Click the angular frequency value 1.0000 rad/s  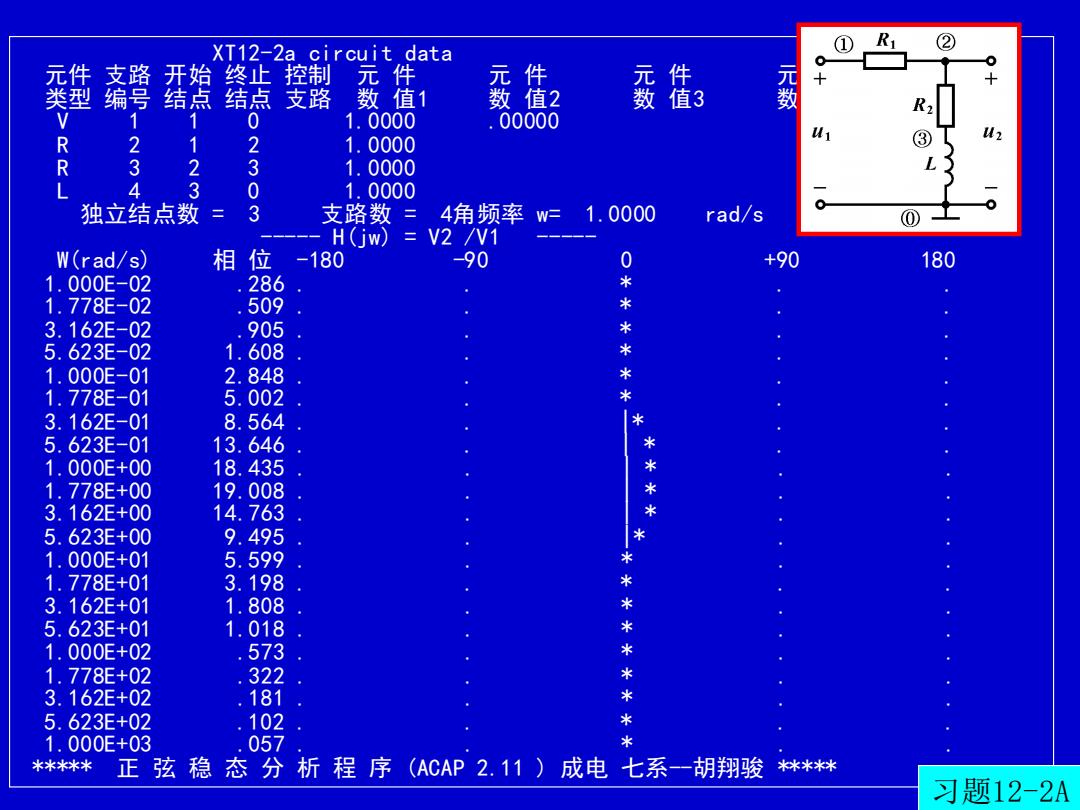pyautogui.click(x=674, y=214)
